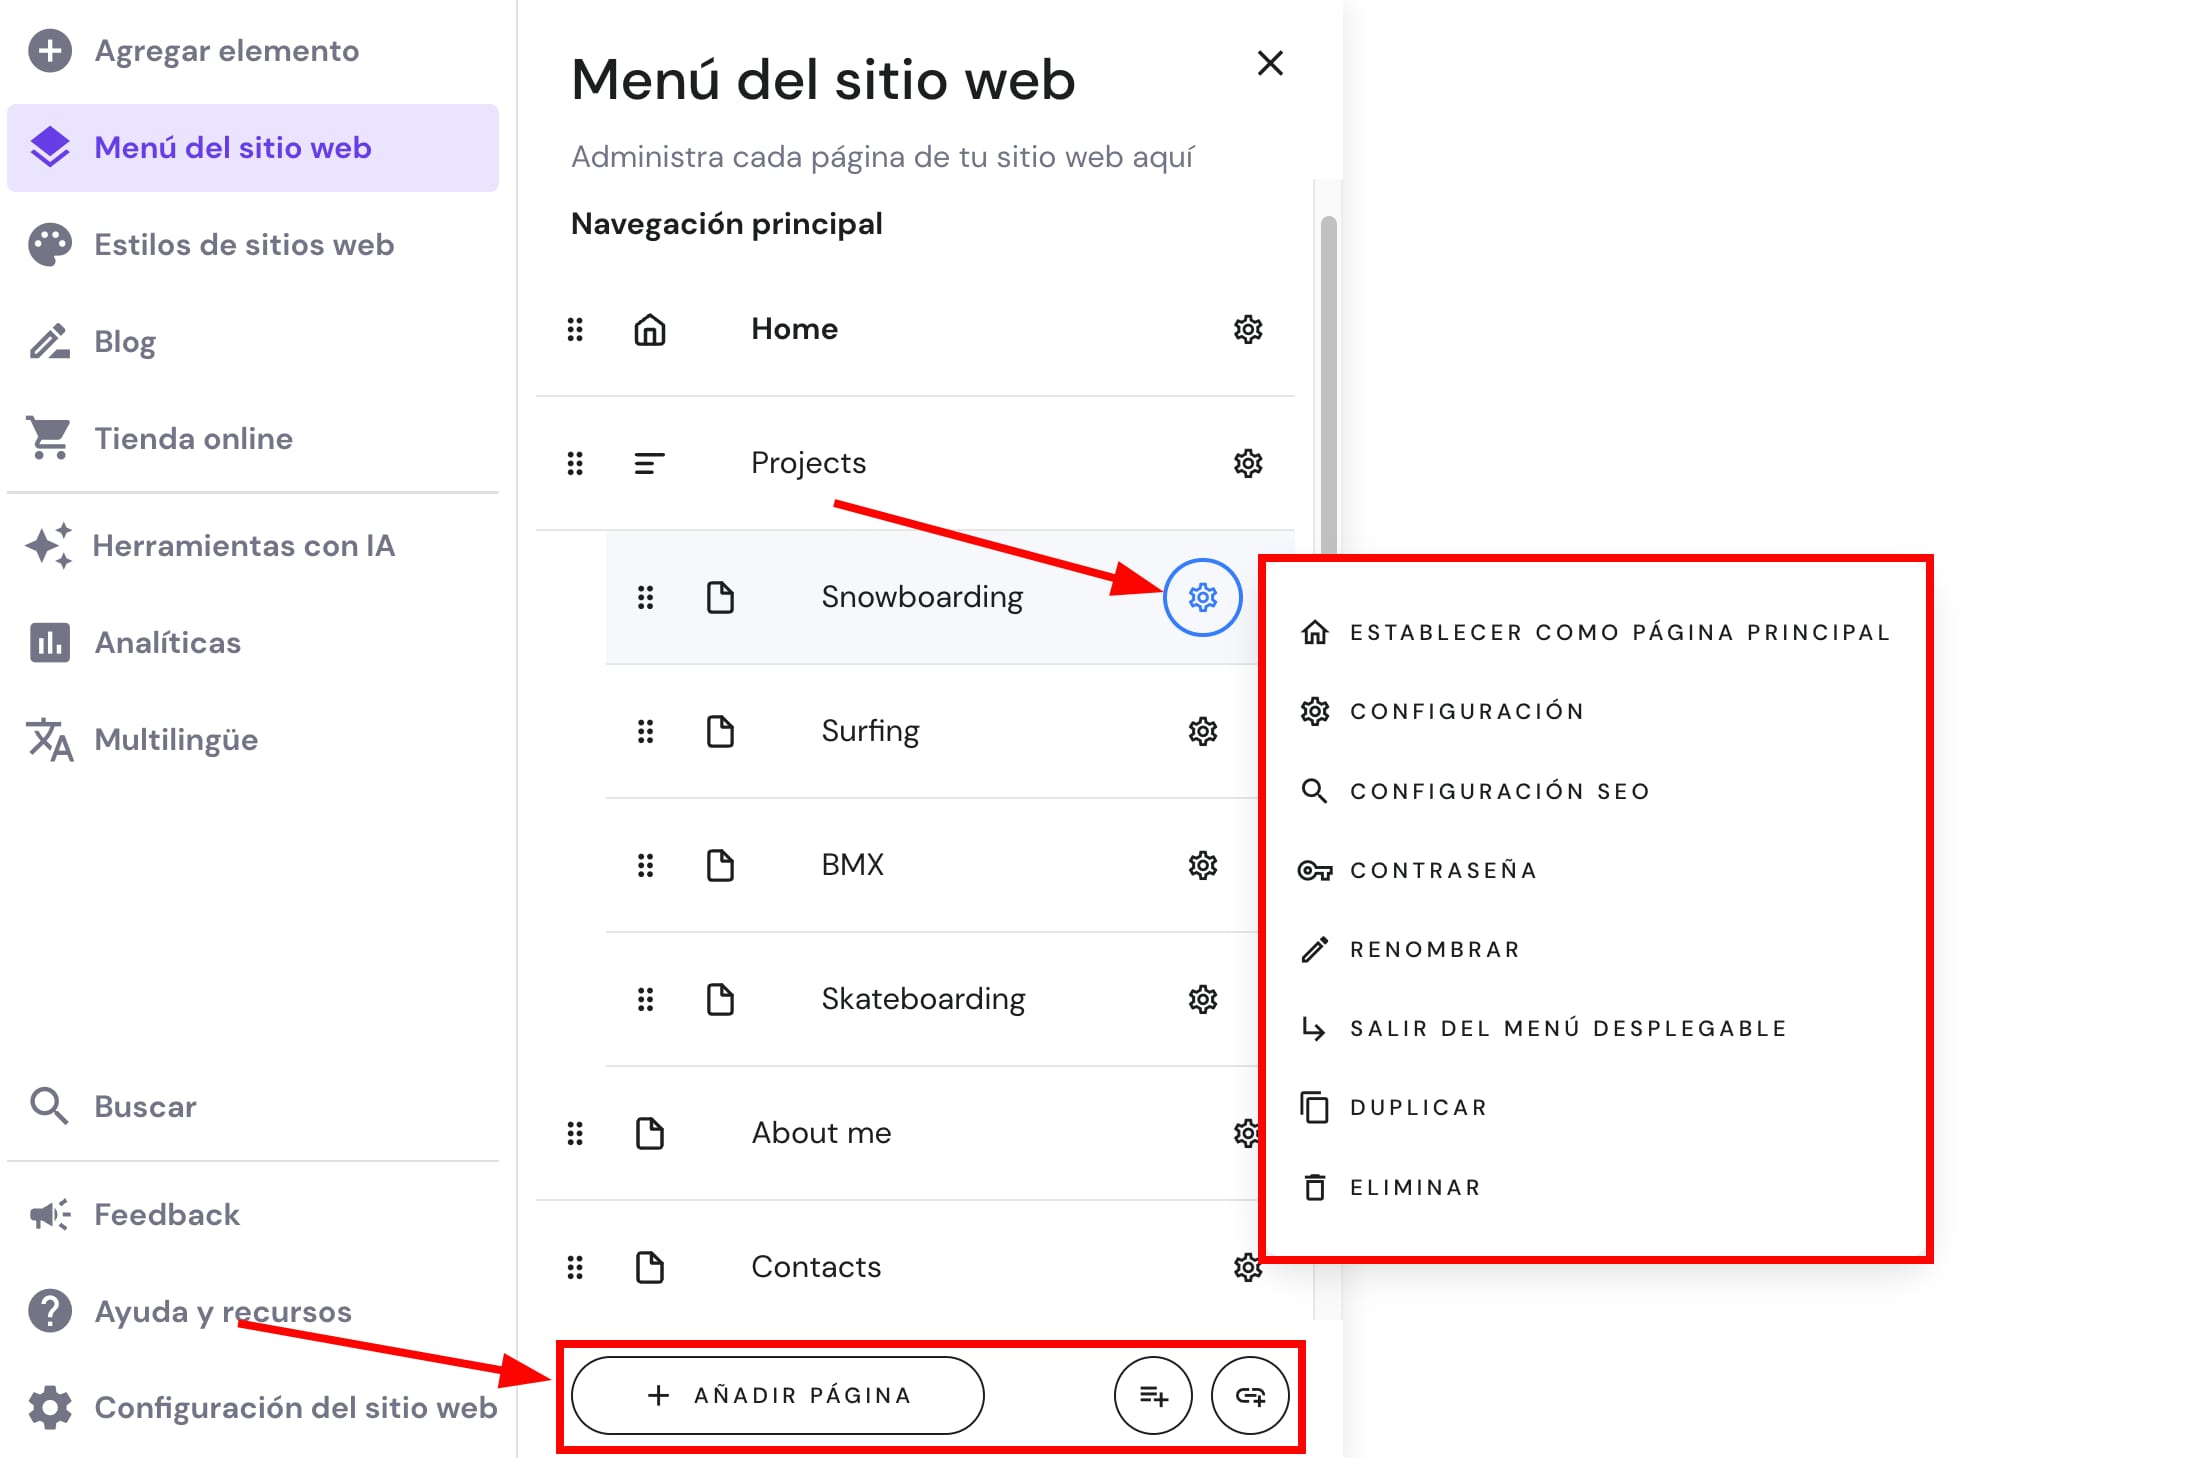Select Establecer como página principal
The width and height of the screenshot is (2206, 1458).
pos(1618,631)
